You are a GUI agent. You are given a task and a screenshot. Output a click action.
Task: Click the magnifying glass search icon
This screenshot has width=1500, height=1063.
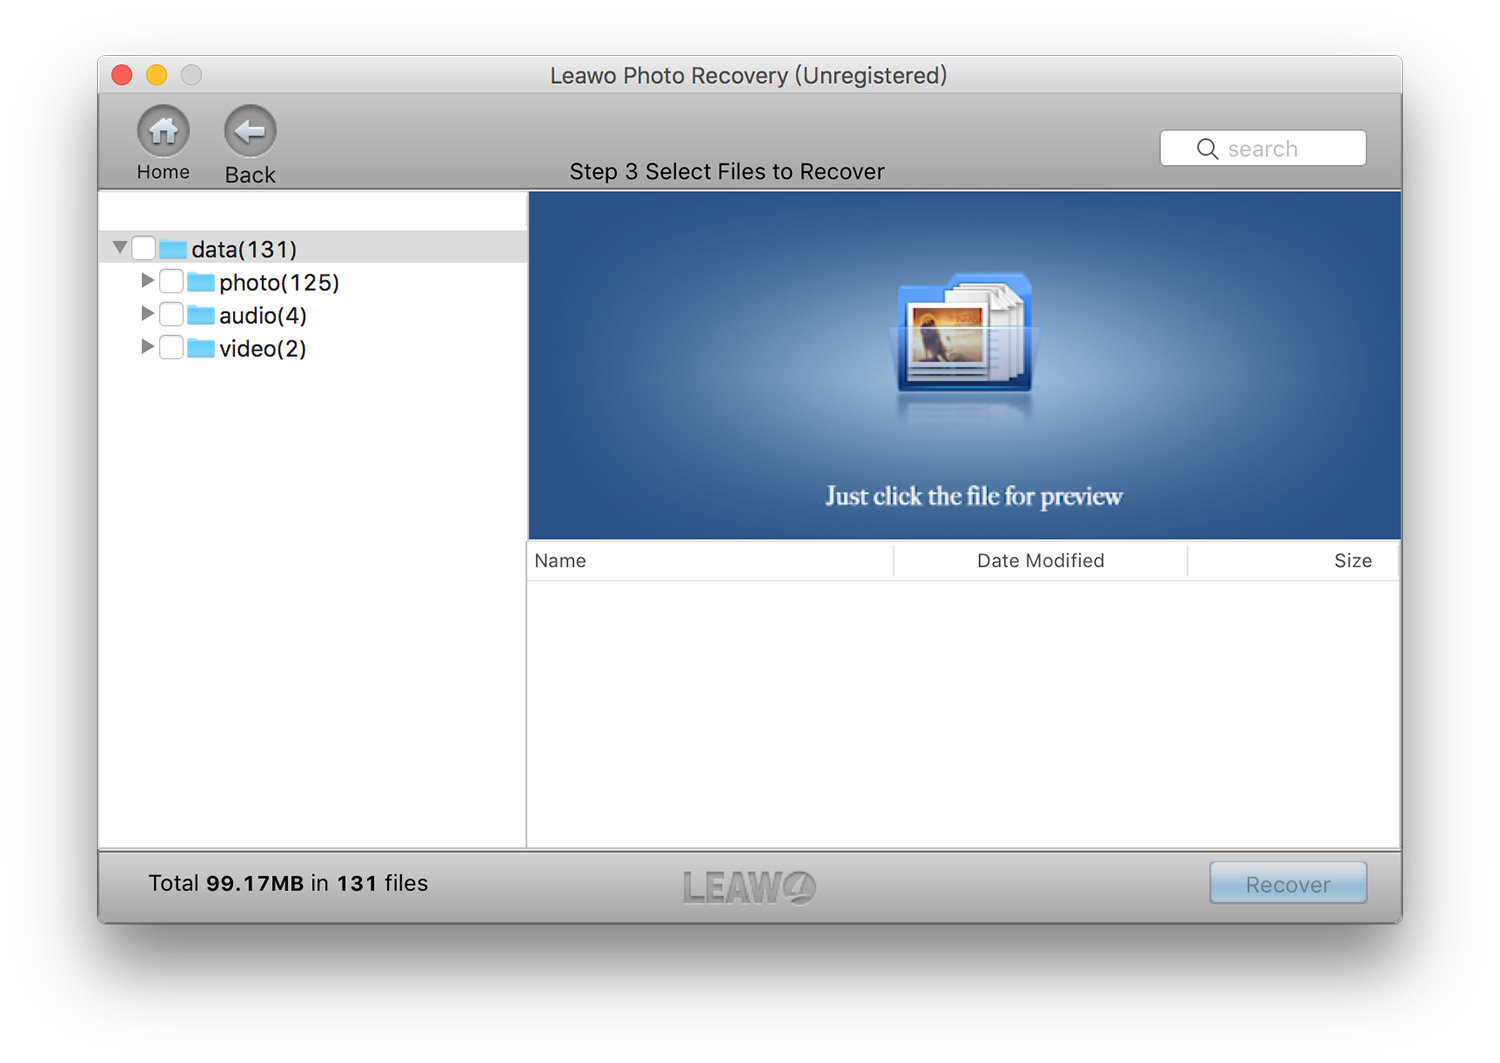1207,149
